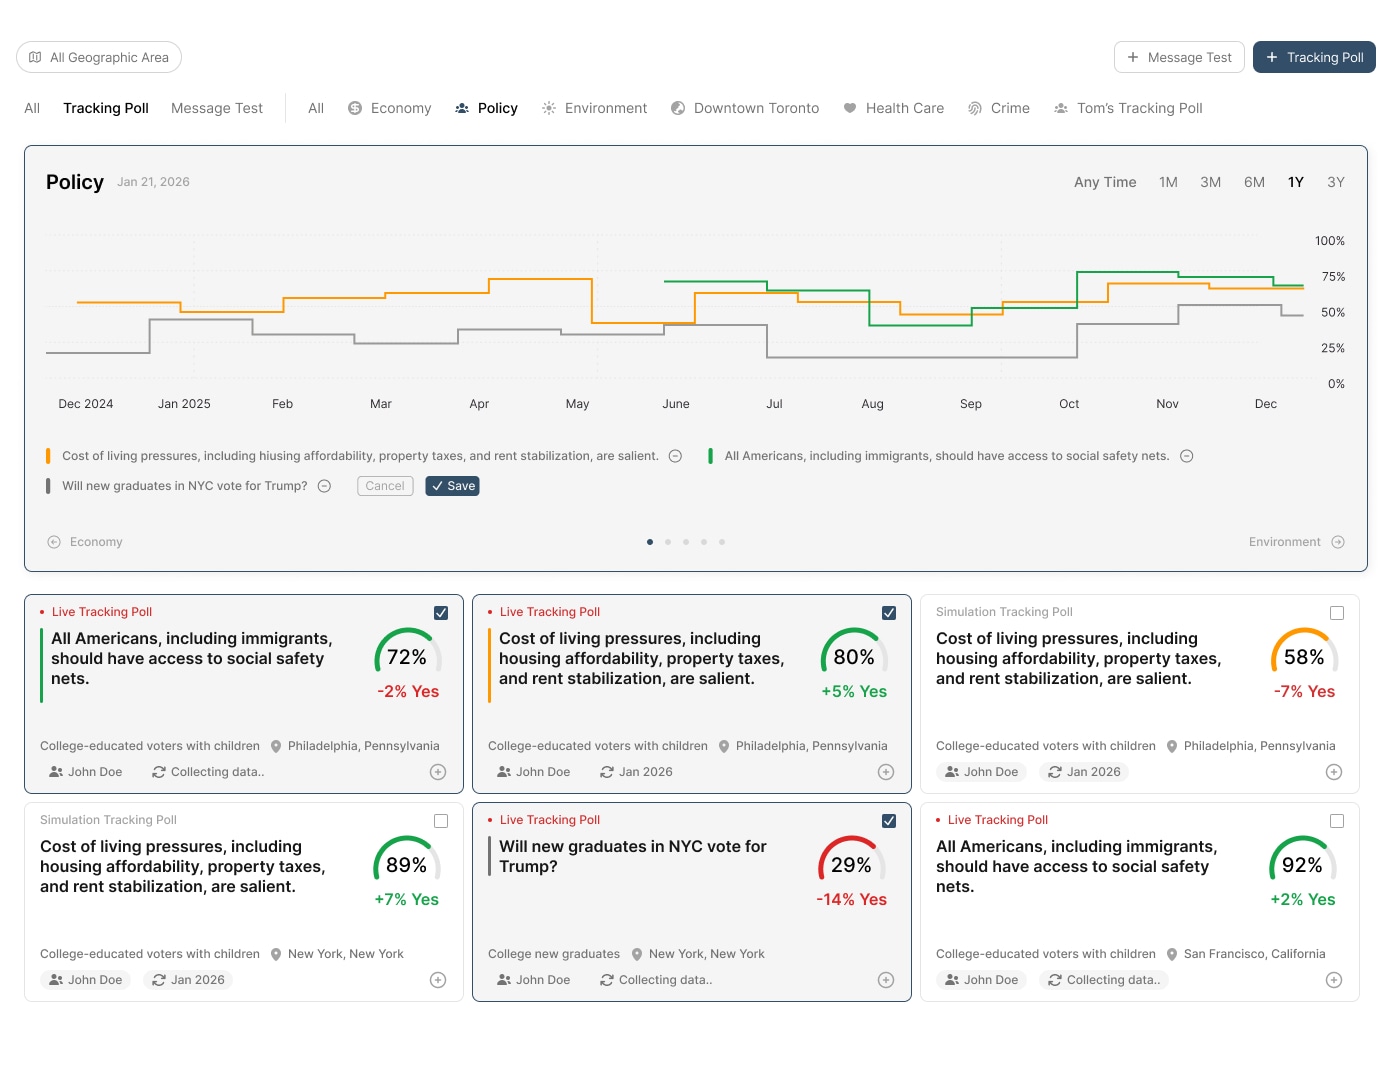
Task: Open the Health Care tab
Action: tap(893, 108)
